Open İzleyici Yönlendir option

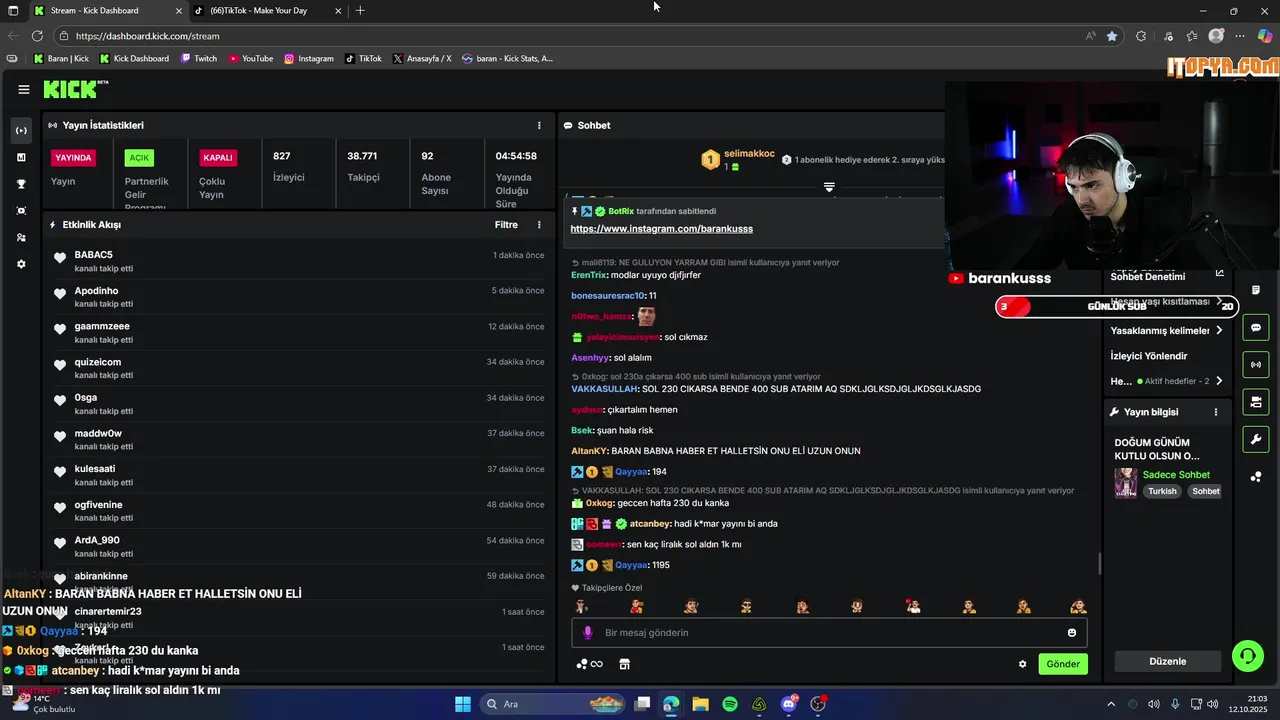[x=1149, y=356]
